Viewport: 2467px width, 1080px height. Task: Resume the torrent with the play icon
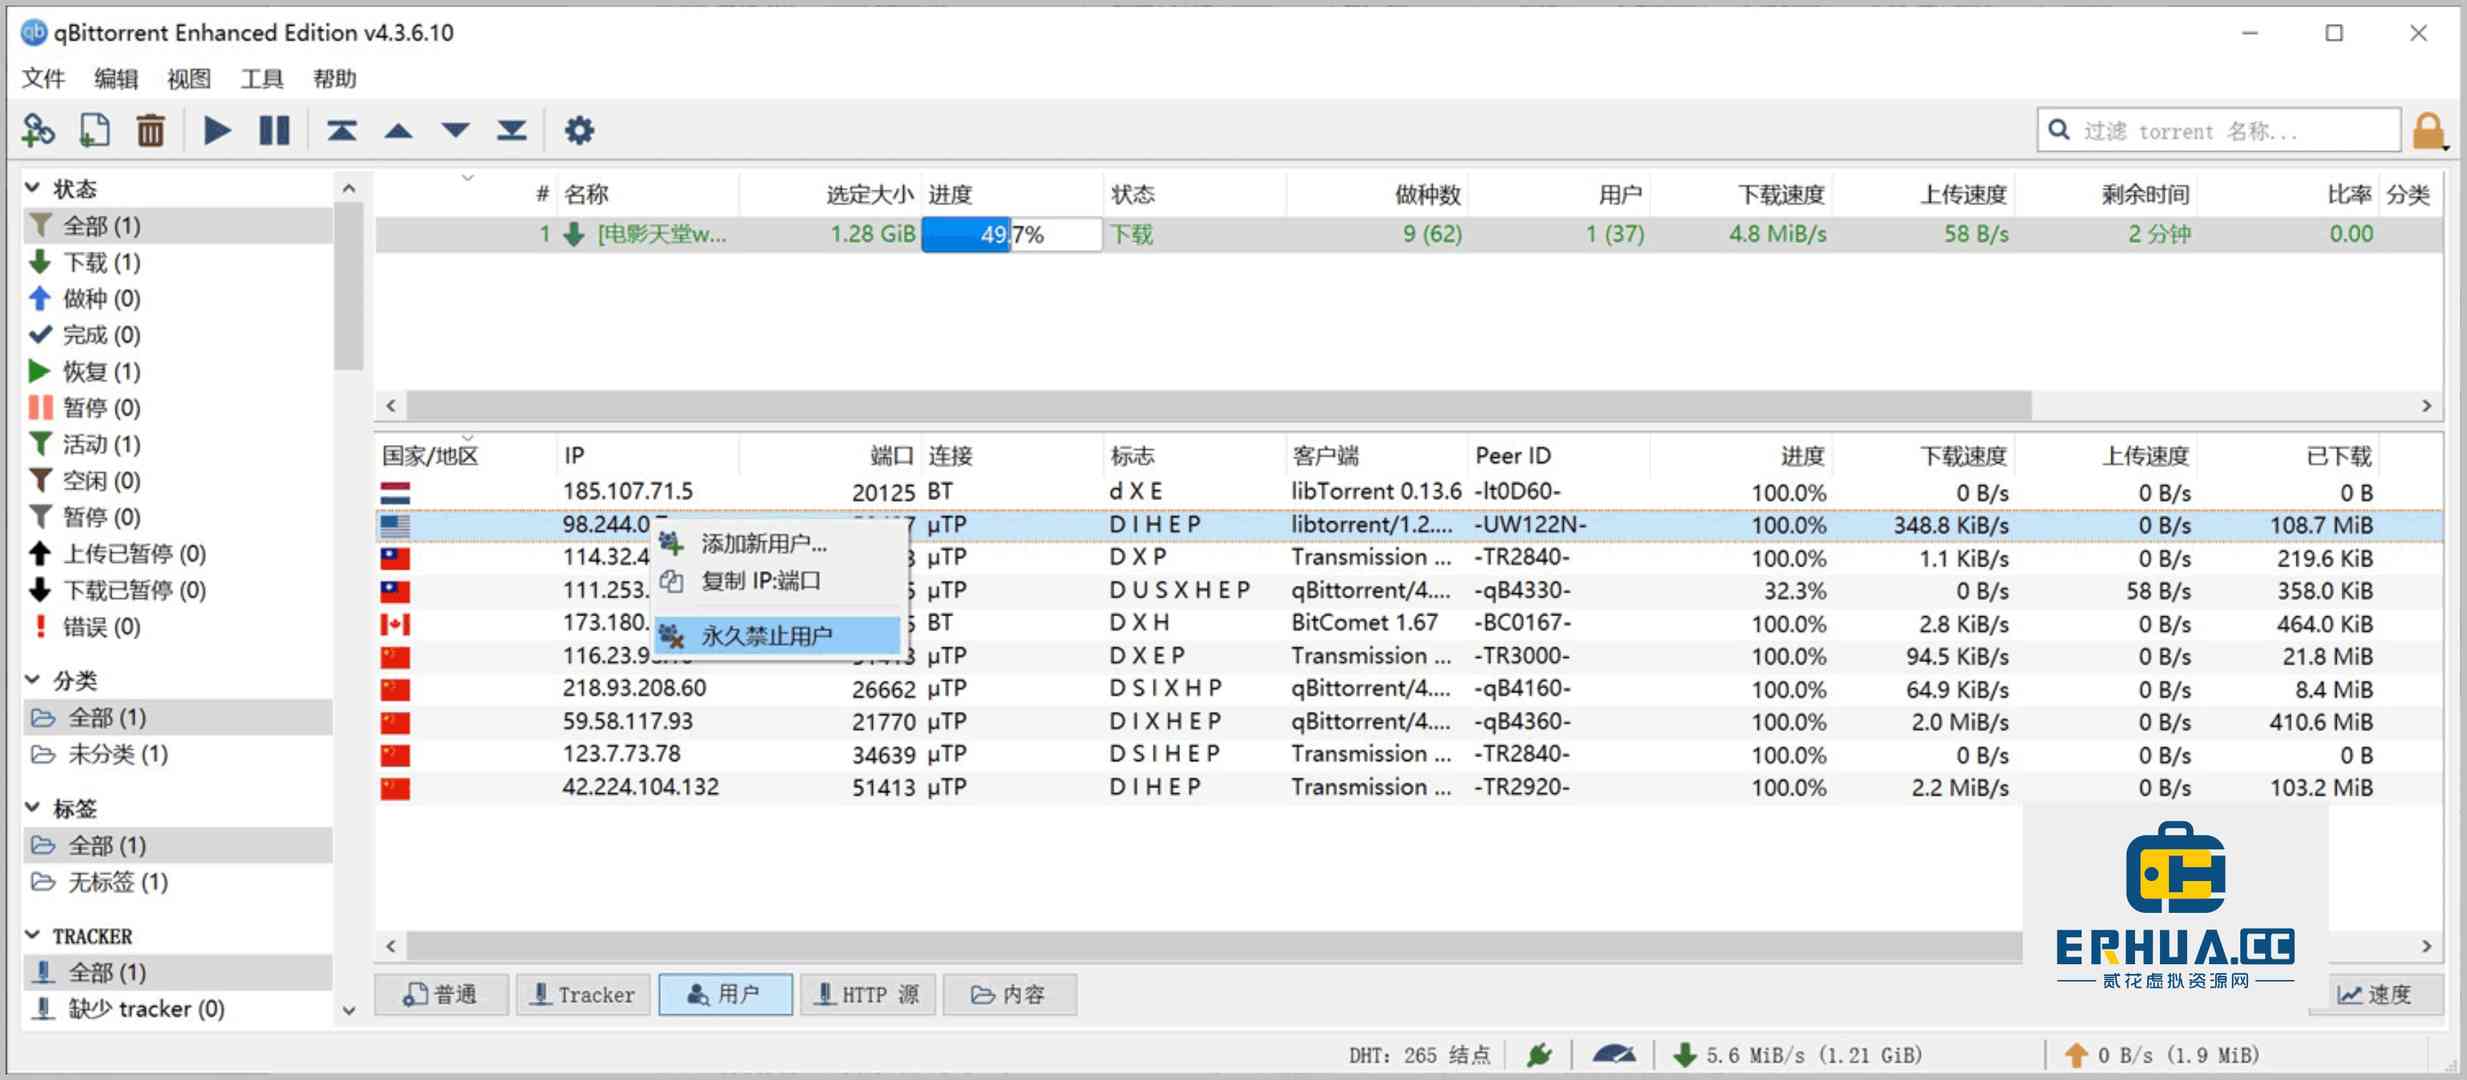(x=214, y=129)
